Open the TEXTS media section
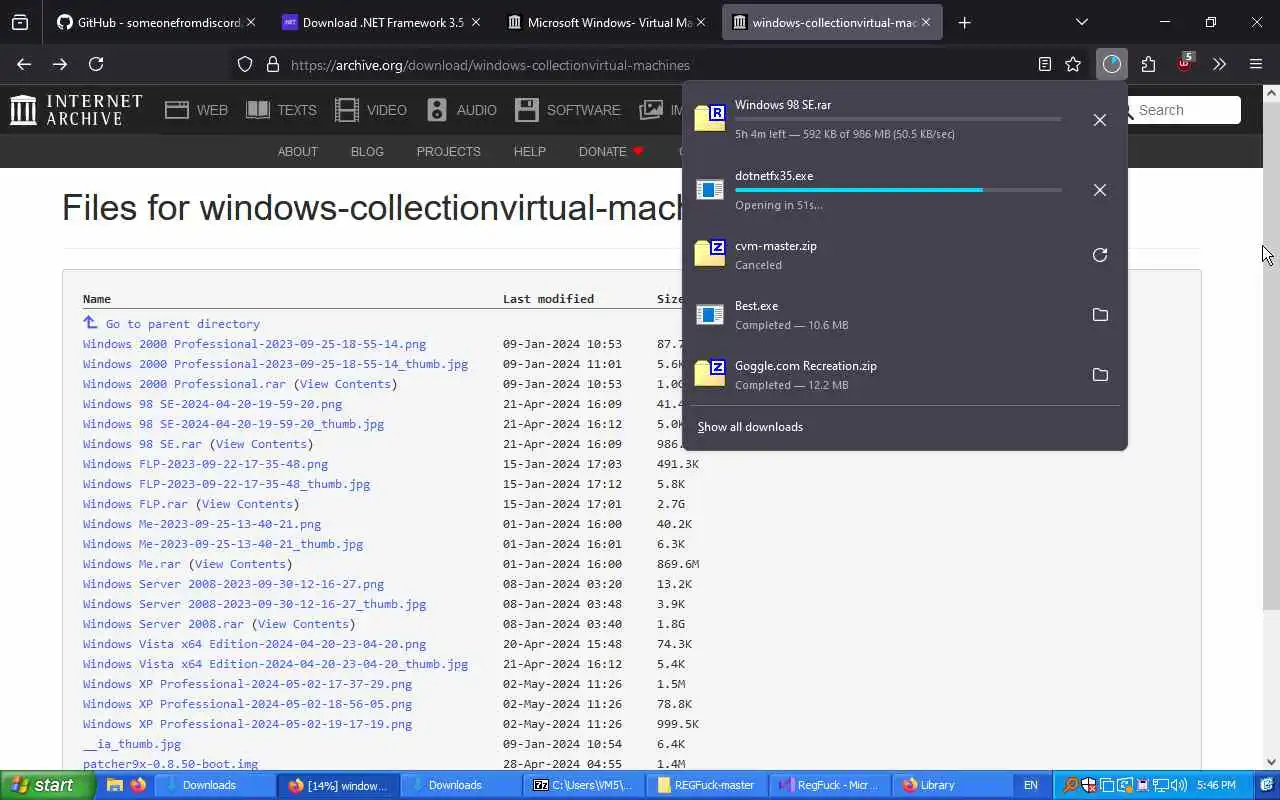This screenshot has height=800, width=1280. pos(281,110)
